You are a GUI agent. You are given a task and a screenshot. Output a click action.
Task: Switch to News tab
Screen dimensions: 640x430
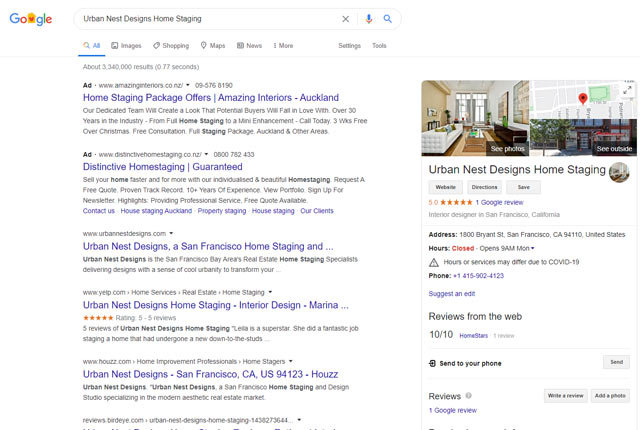[249, 46]
